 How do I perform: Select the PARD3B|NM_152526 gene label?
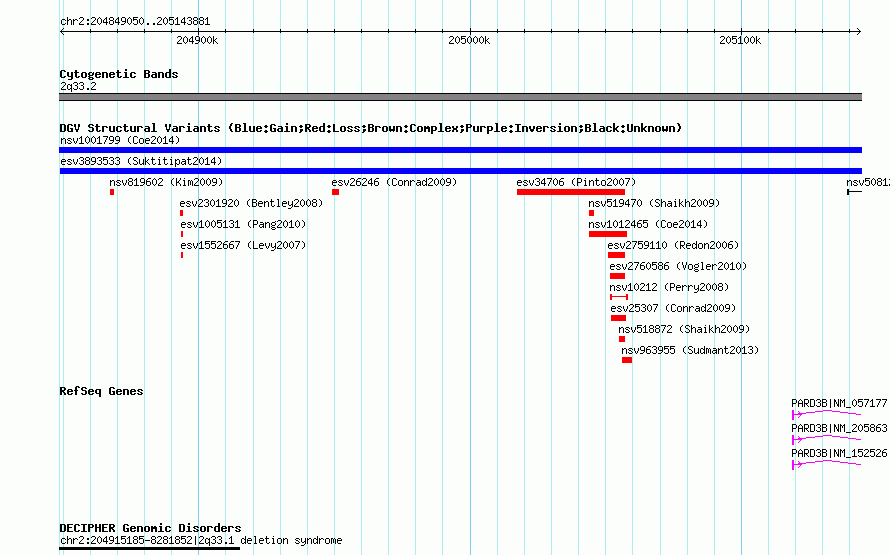[x=839, y=453]
